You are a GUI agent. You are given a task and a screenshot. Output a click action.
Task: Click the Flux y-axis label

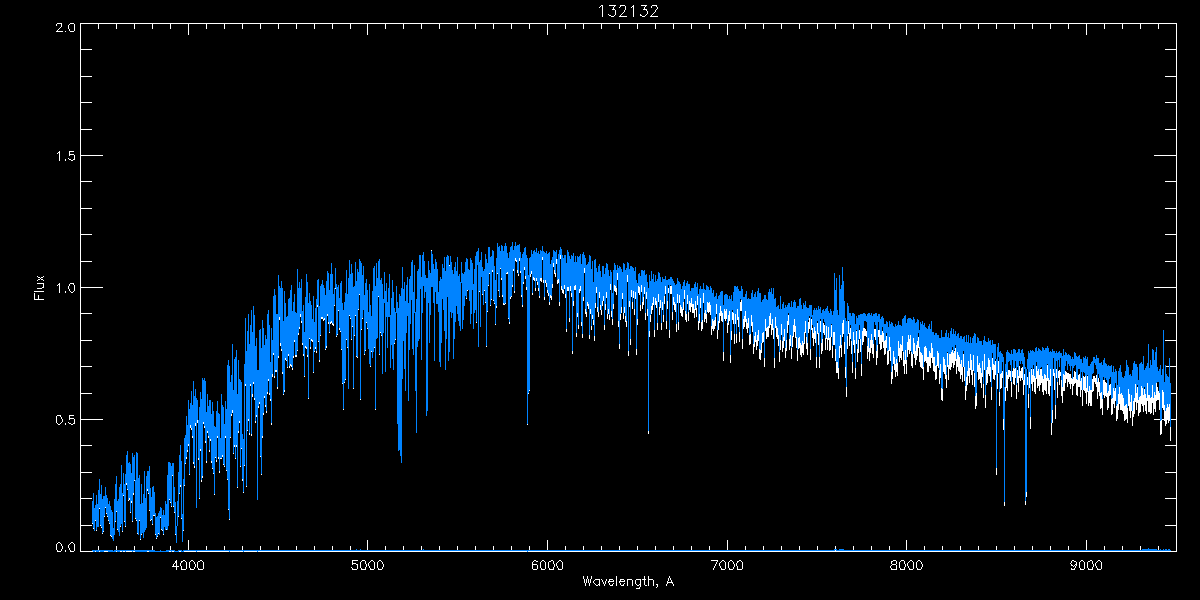pos(40,288)
